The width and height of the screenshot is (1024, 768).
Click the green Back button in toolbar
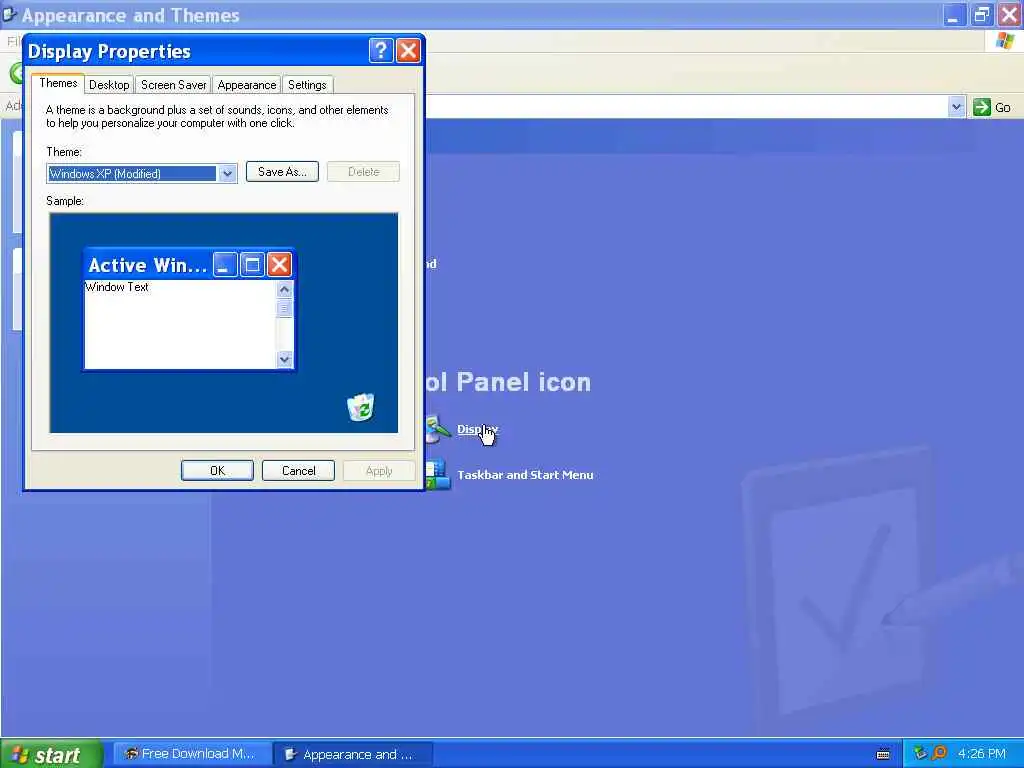17,72
